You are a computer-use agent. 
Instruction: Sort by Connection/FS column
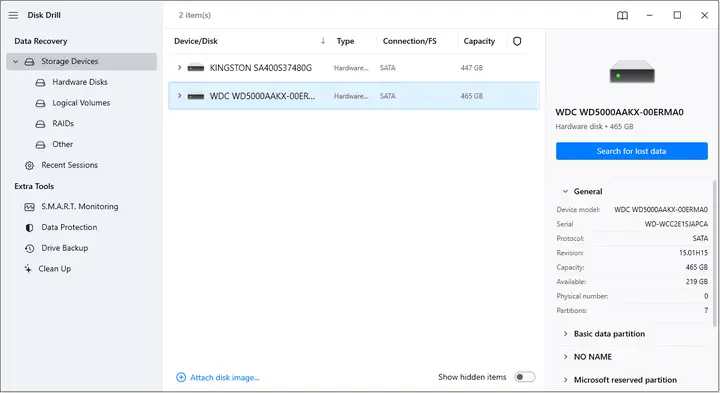[x=410, y=41]
